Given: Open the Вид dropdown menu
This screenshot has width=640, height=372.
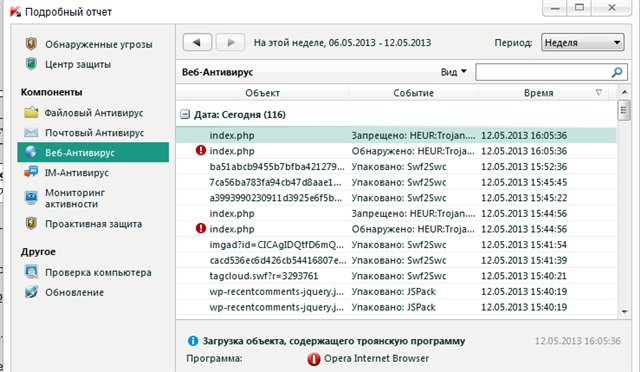Looking at the screenshot, I should pyautogui.click(x=453, y=72).
